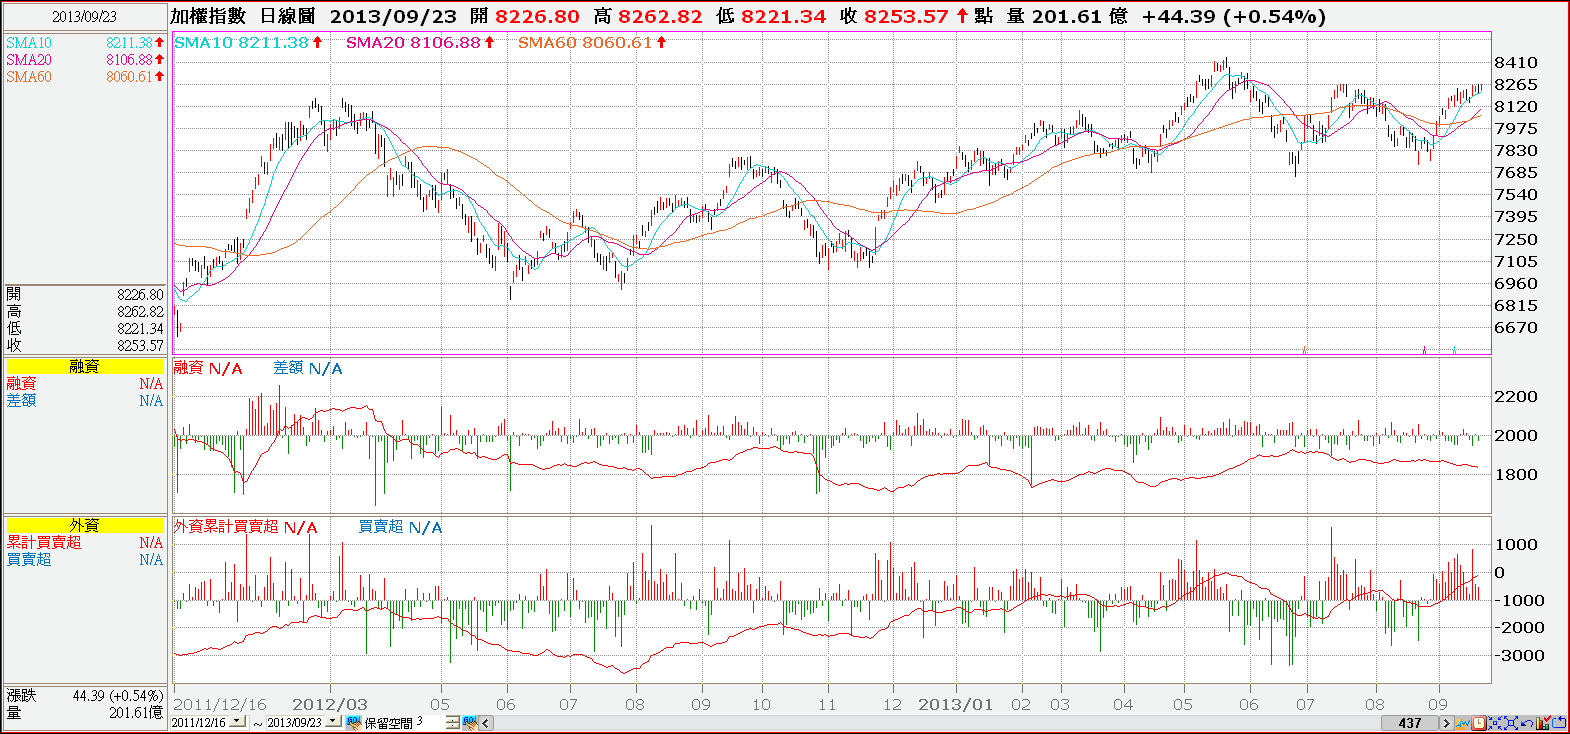Click the SMA10 8211.38 chart legend
The width and height of the screenshot is (1570, 734).
248,42
